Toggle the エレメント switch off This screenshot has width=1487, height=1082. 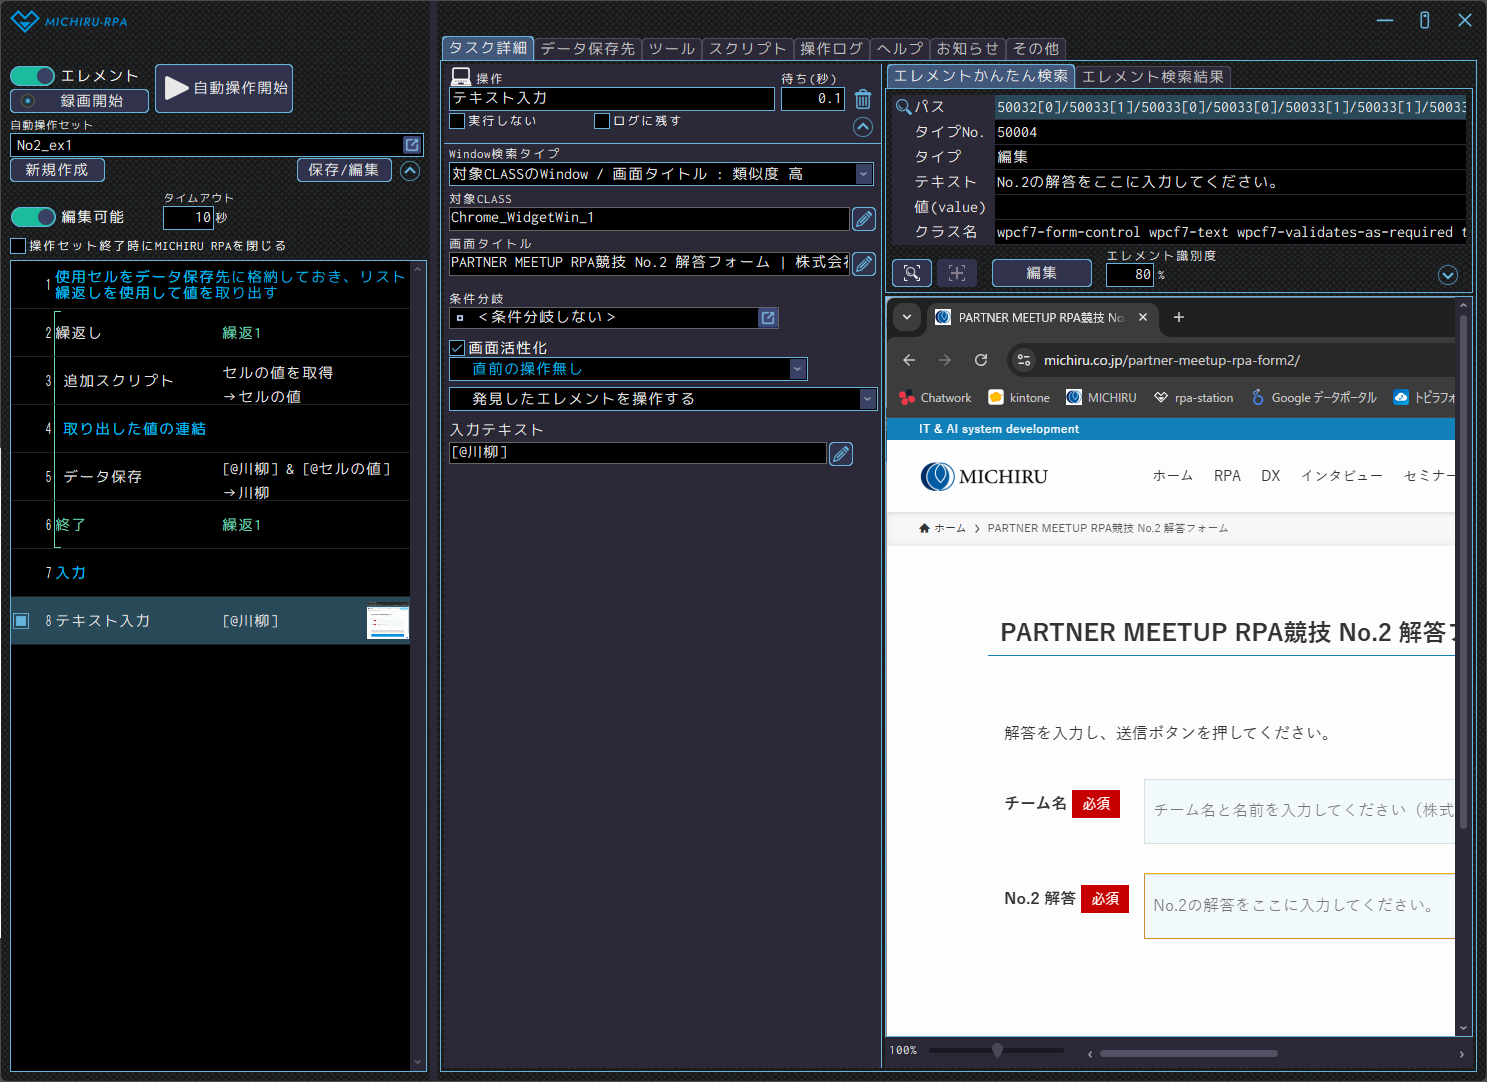click(33, 76)
